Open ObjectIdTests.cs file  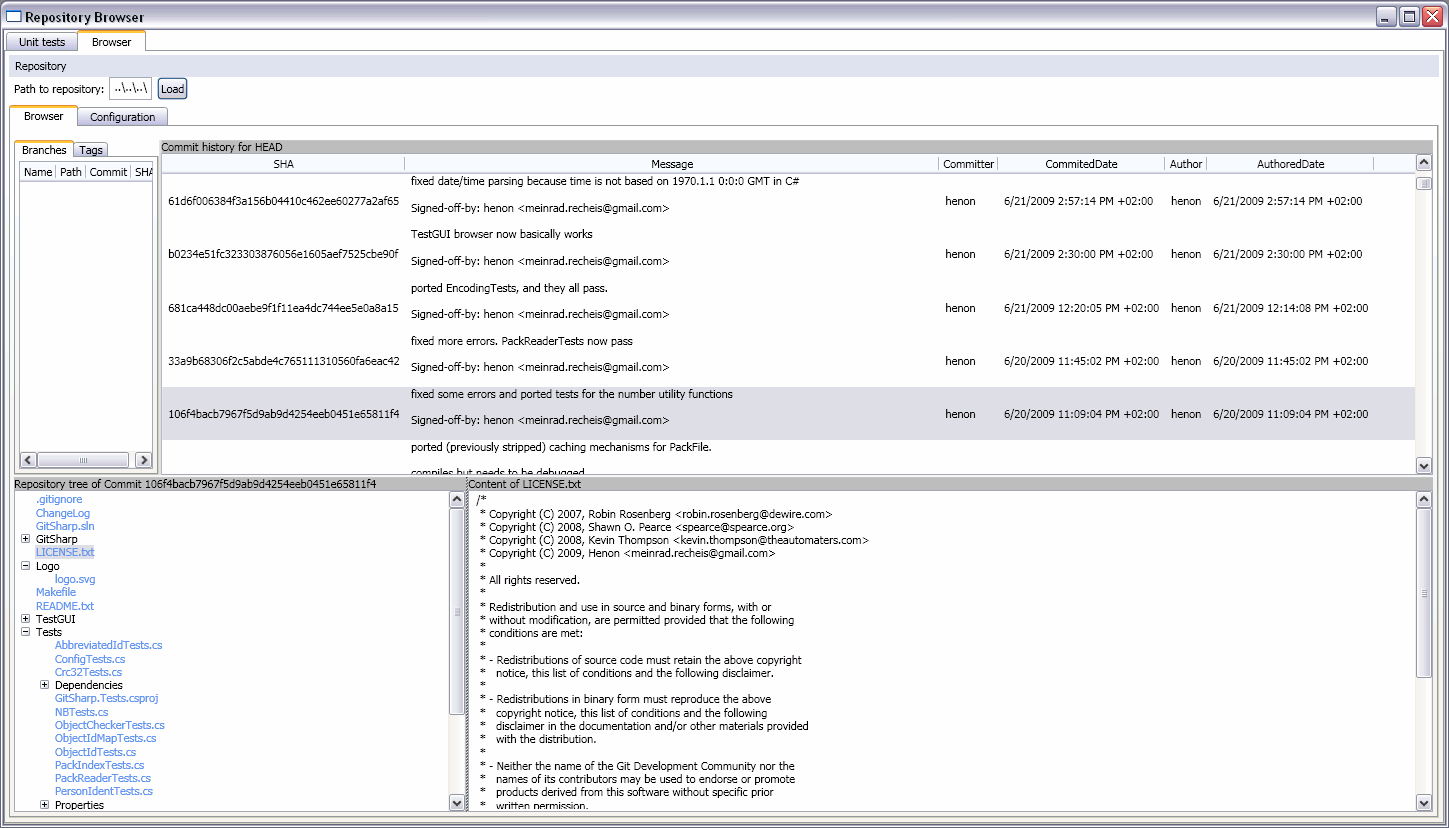point(95,752)
